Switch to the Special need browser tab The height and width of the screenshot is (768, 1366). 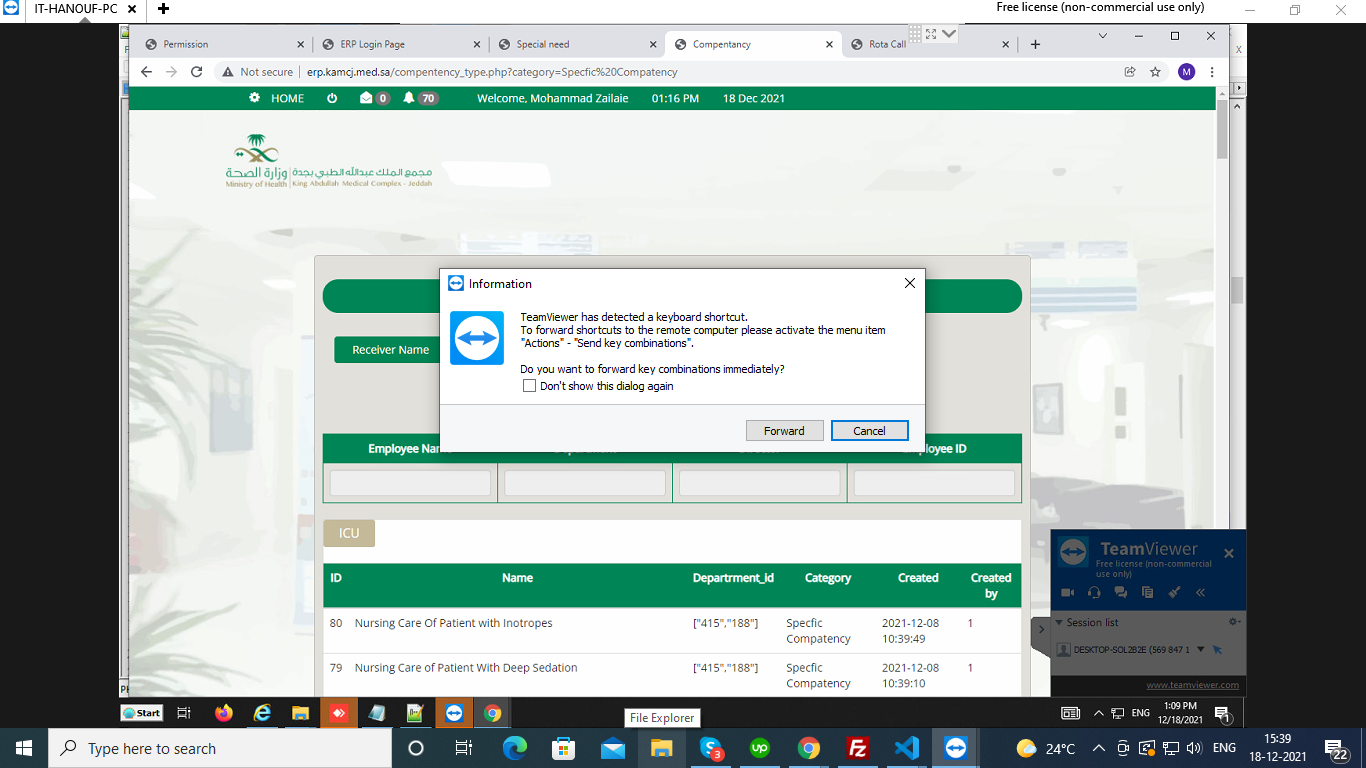tap(542, 44)
